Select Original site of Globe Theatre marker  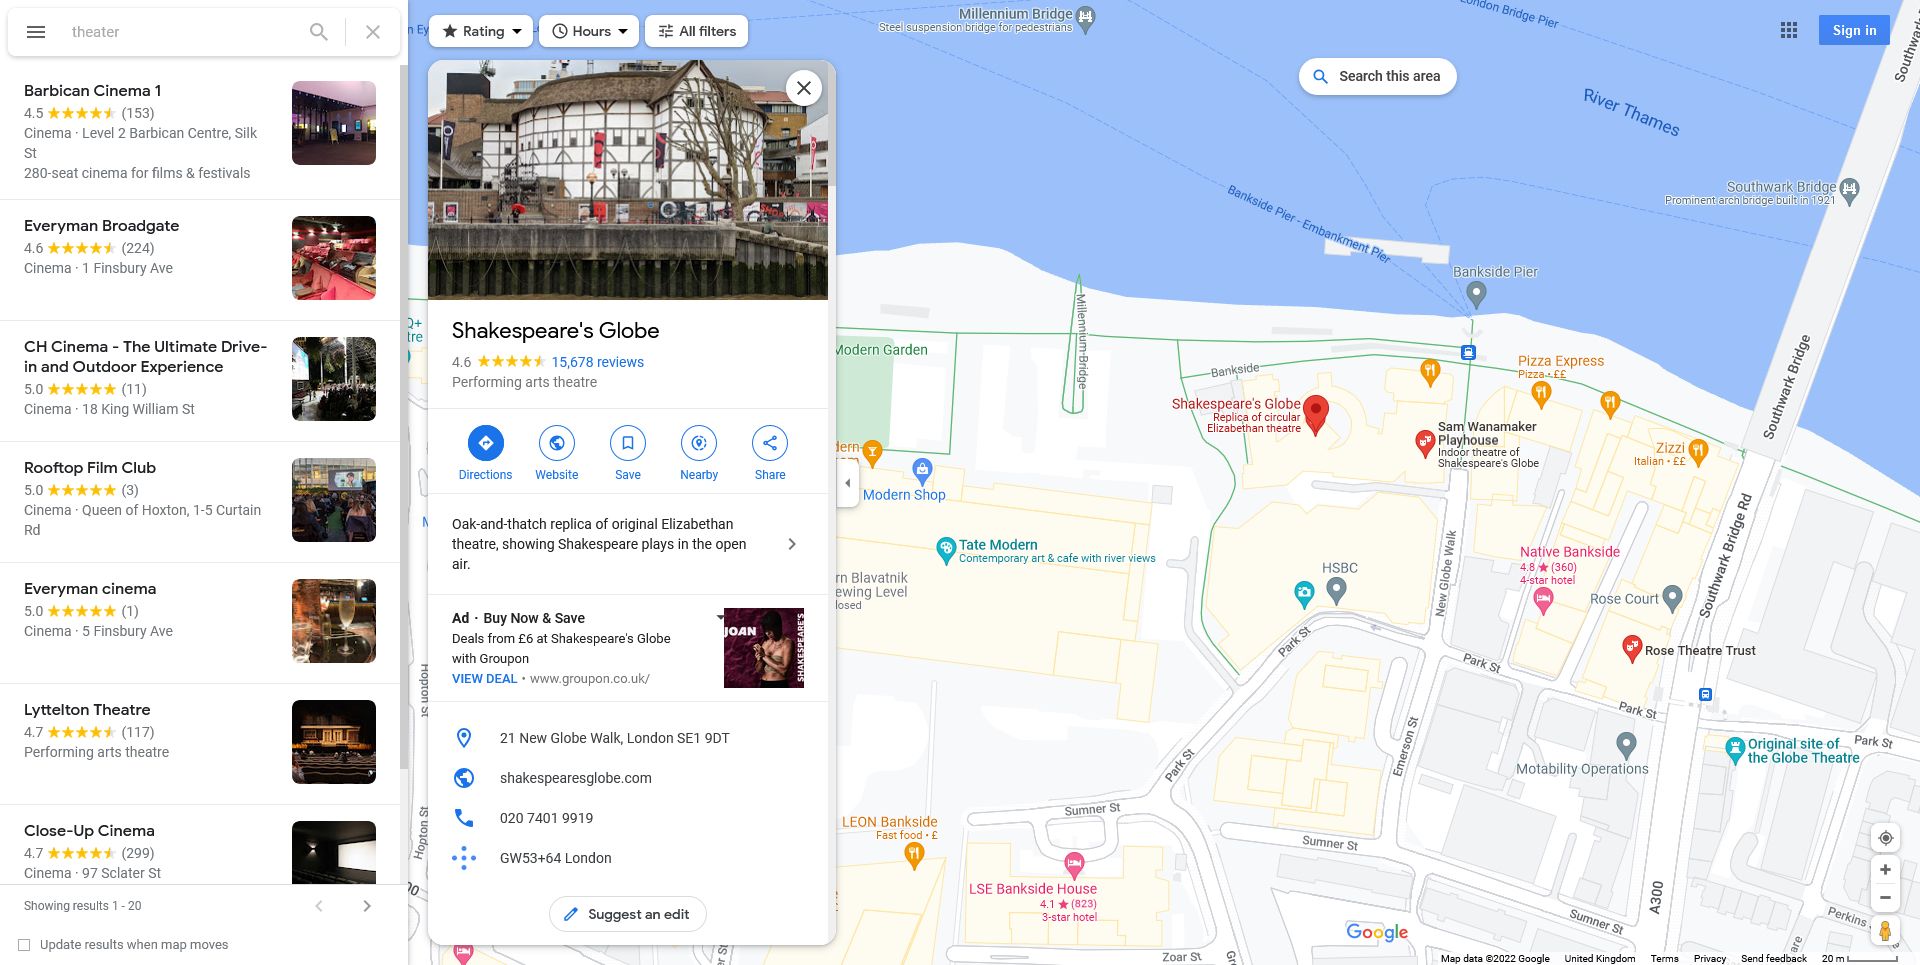pos(1735,749)
